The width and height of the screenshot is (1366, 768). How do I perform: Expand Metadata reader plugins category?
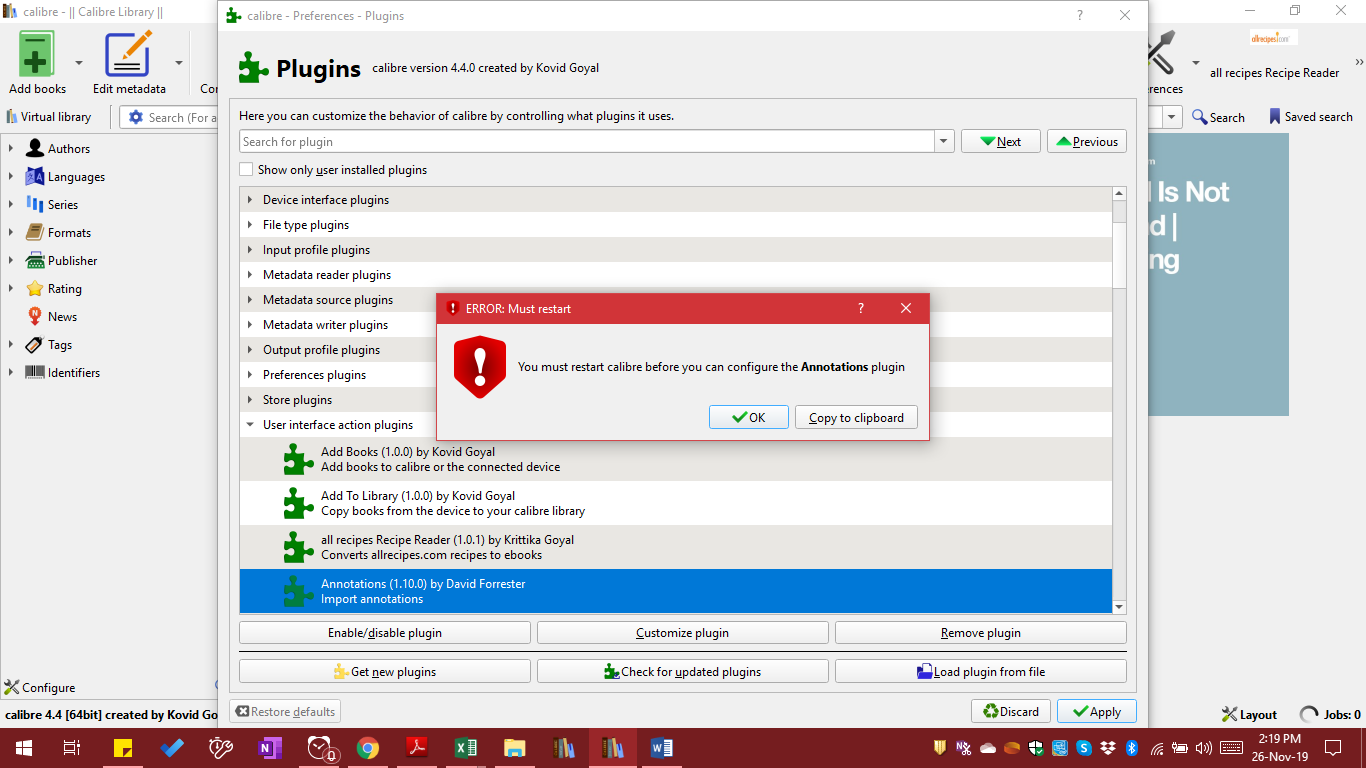250,275
